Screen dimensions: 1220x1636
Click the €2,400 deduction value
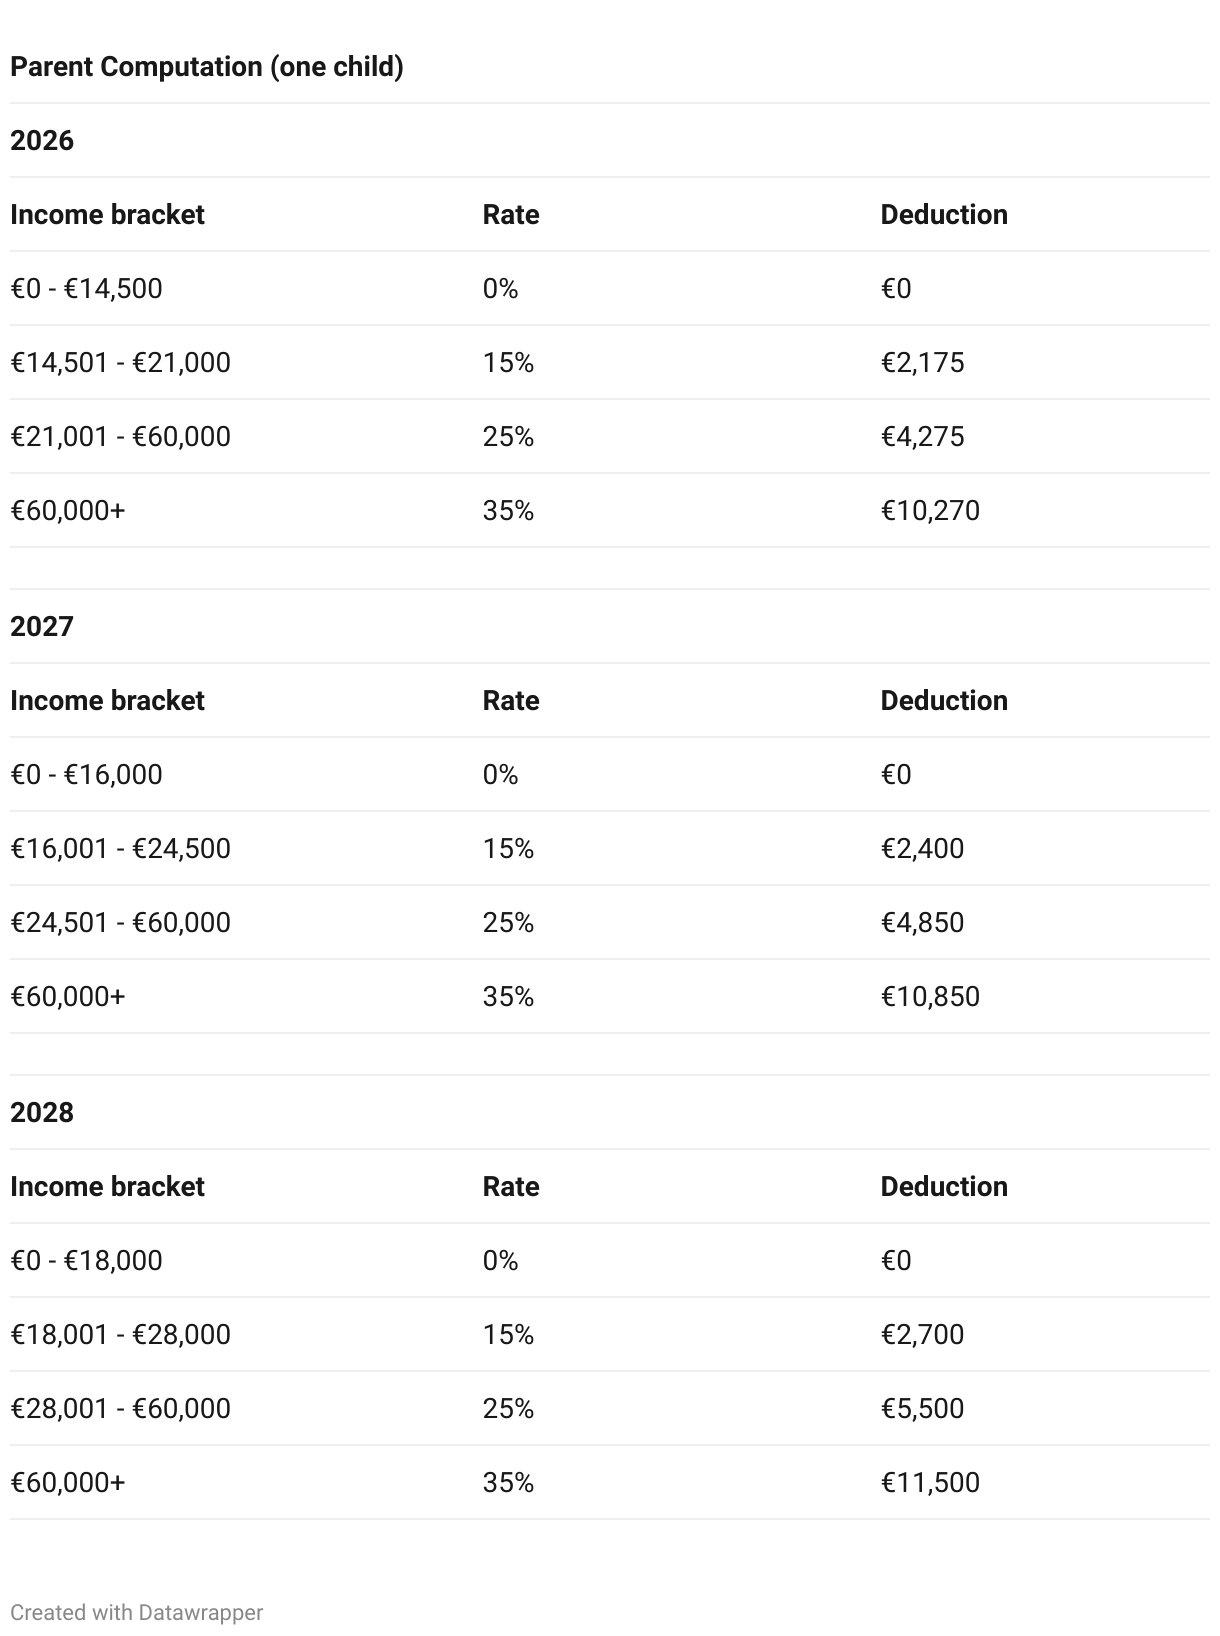(922, 848)
